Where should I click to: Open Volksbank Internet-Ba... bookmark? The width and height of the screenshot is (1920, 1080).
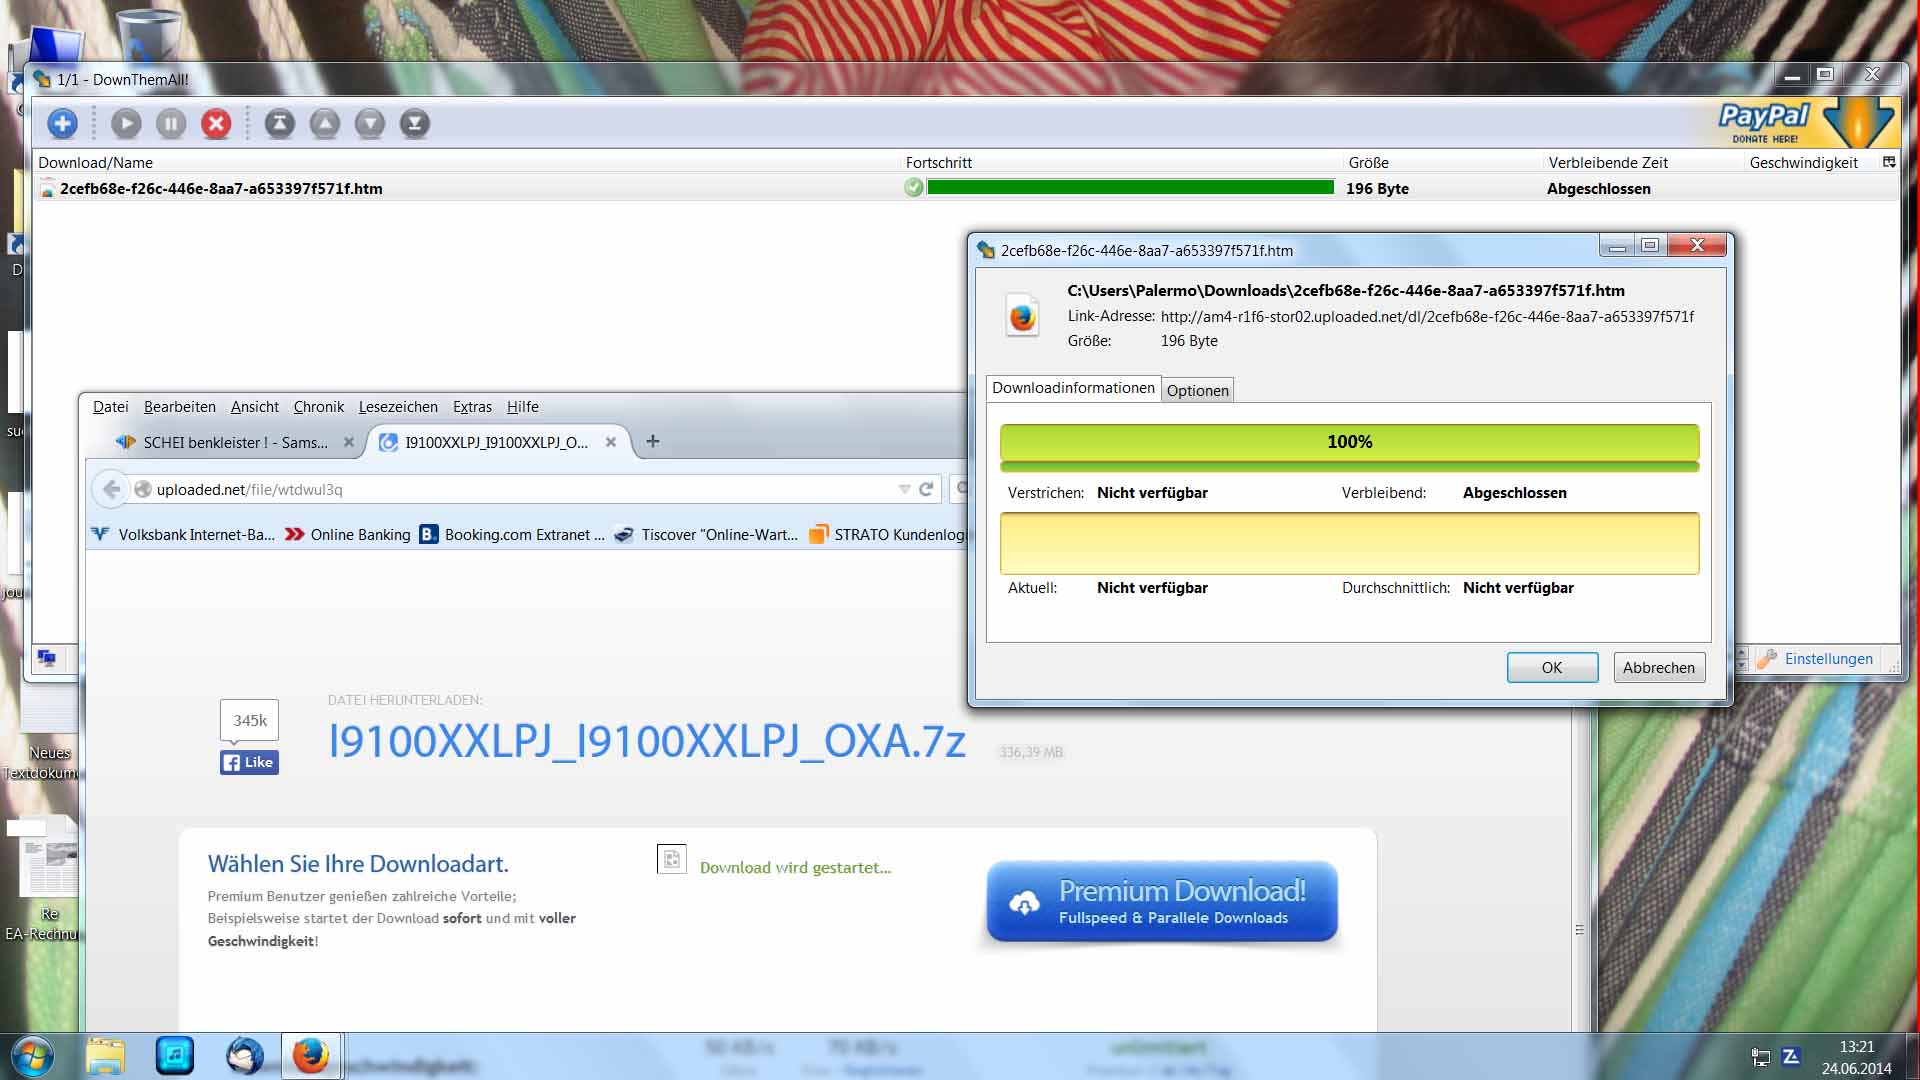183,534
